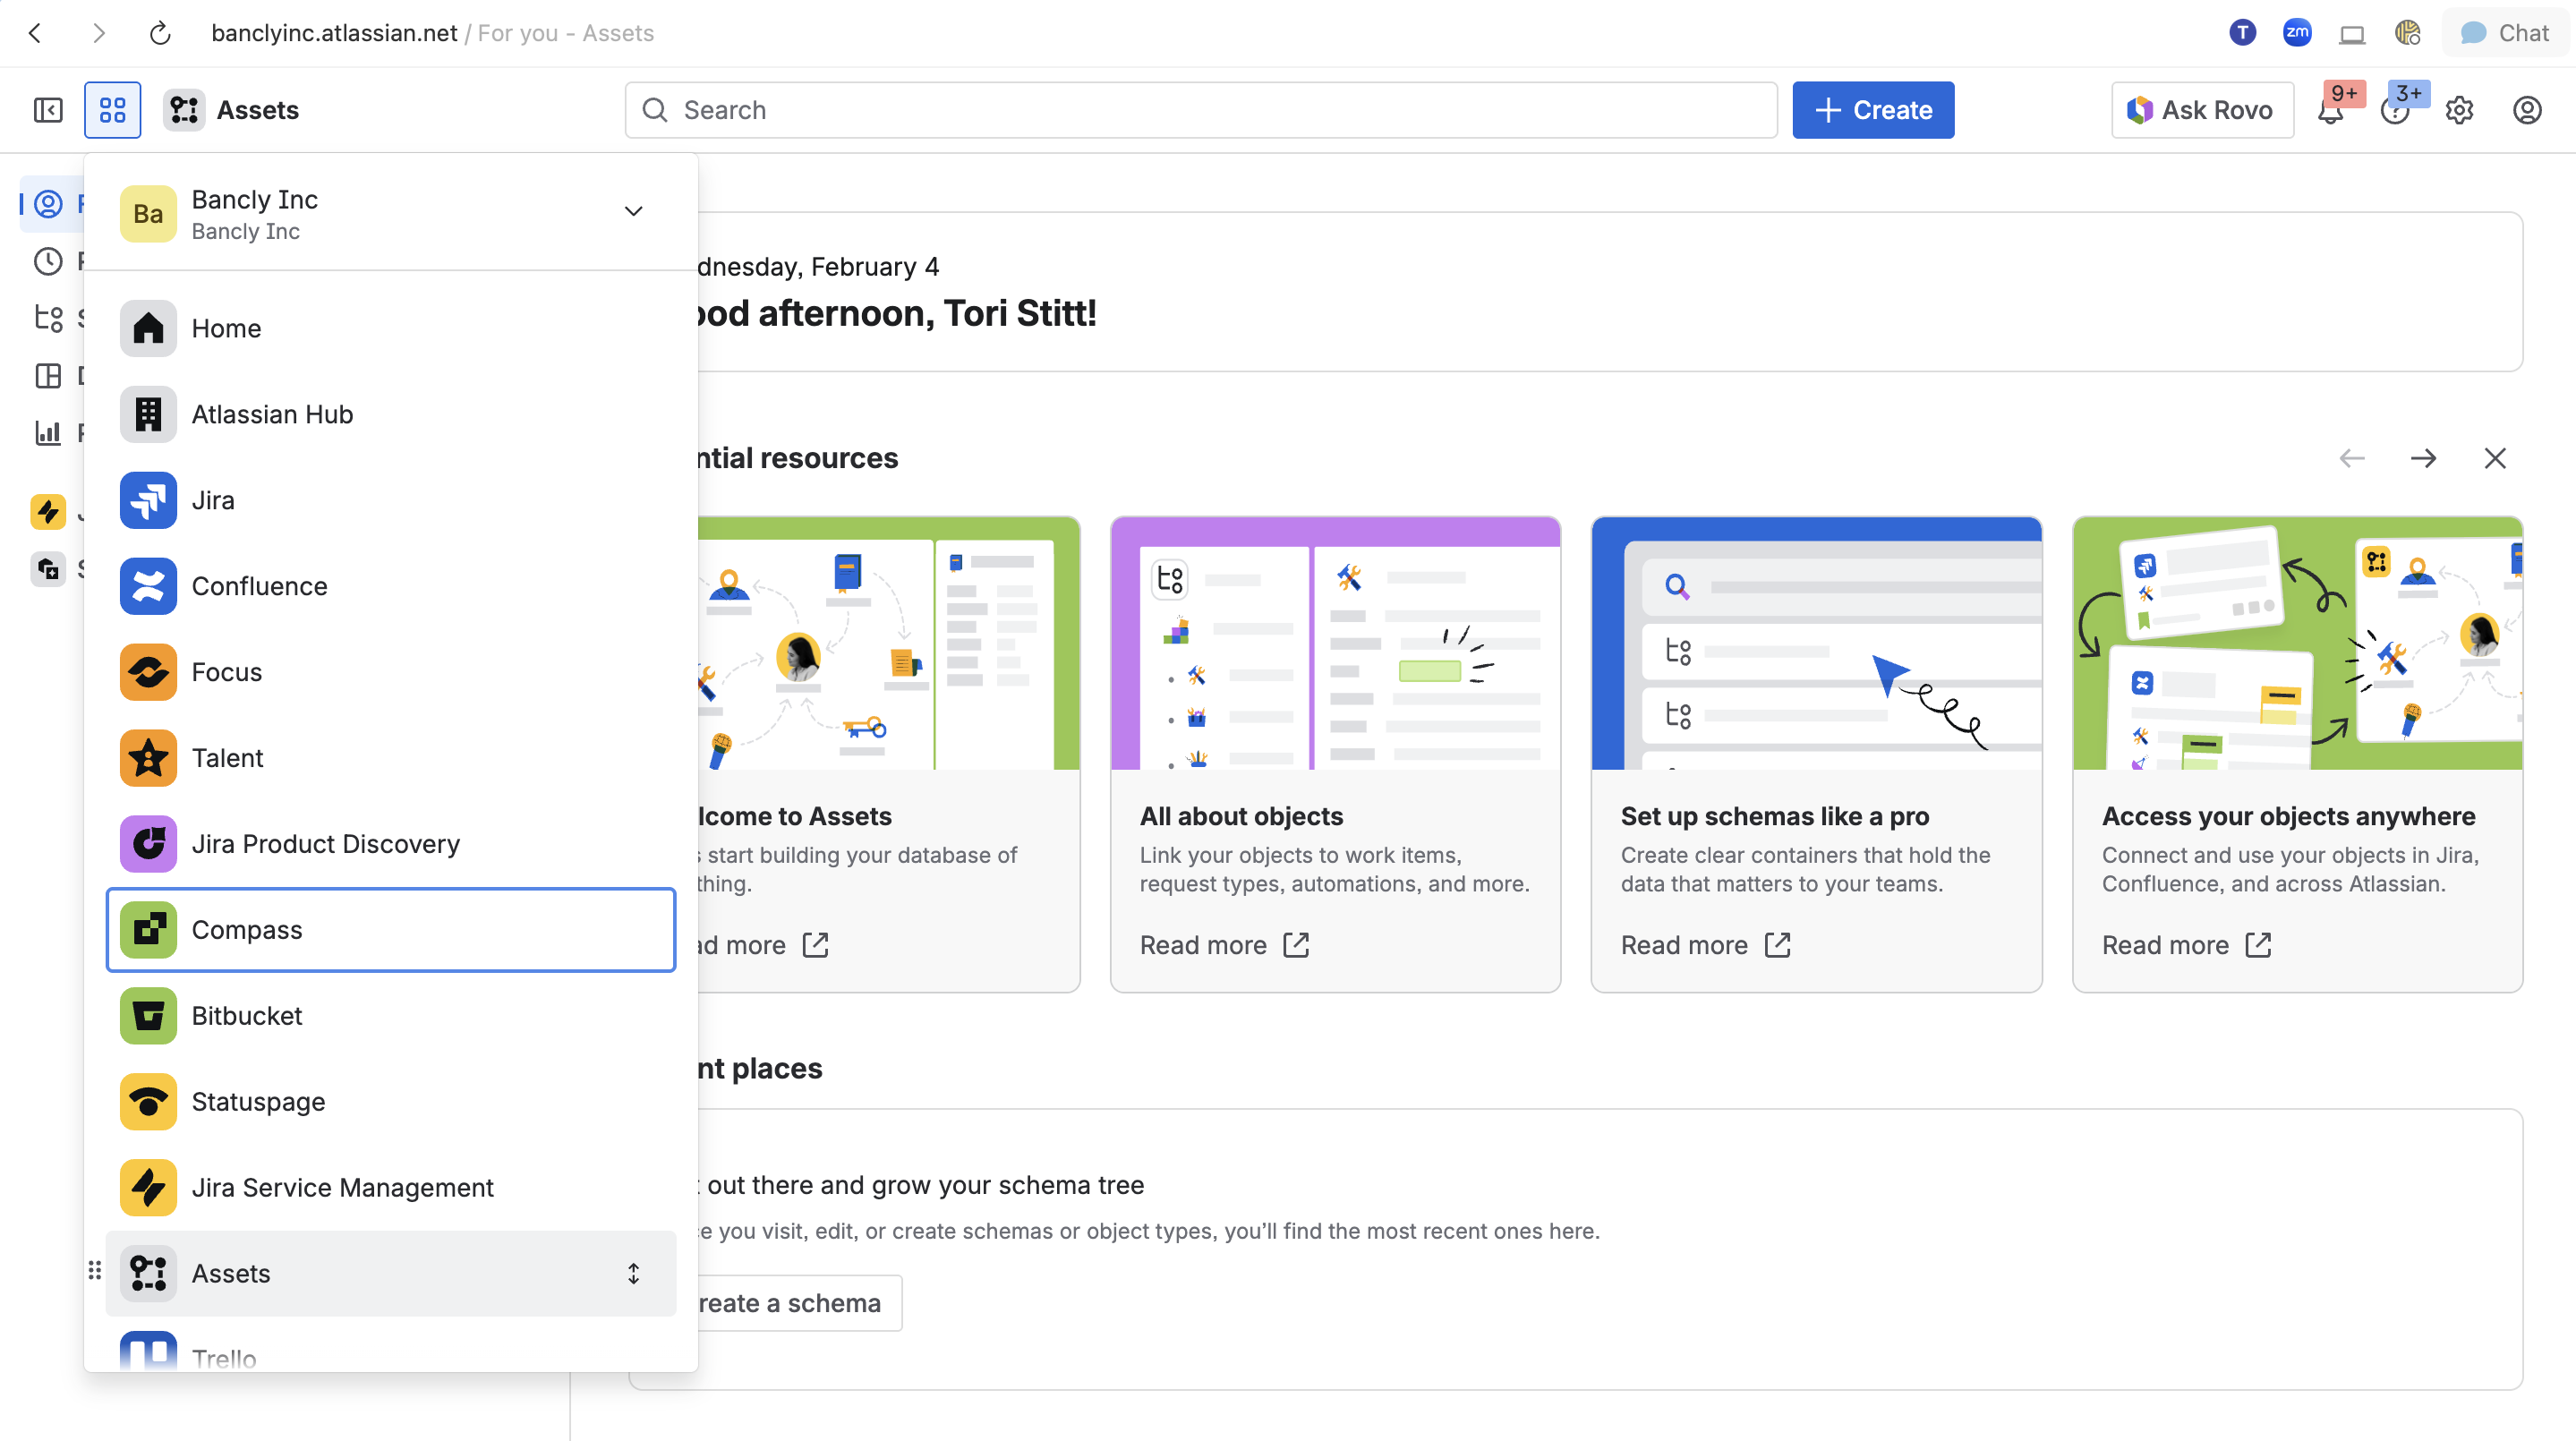Click the Schemas tree sidebar icon

[48, 318]
